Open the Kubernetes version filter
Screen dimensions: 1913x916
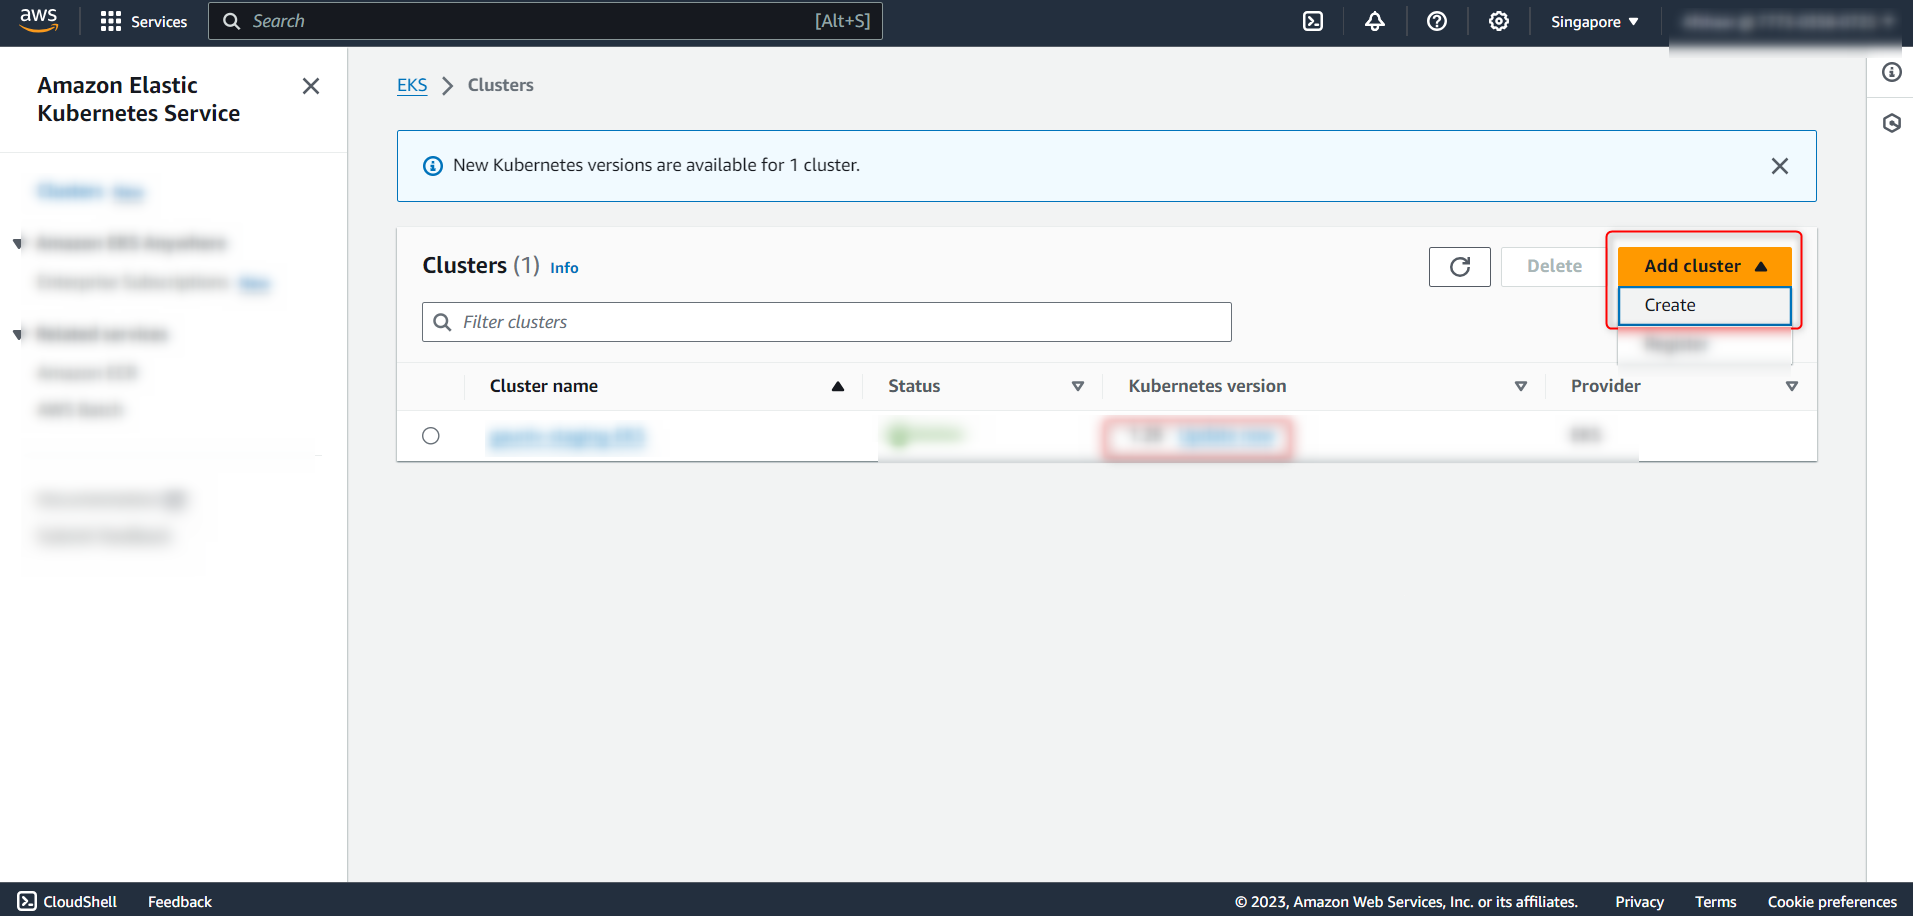(1520, 386)
